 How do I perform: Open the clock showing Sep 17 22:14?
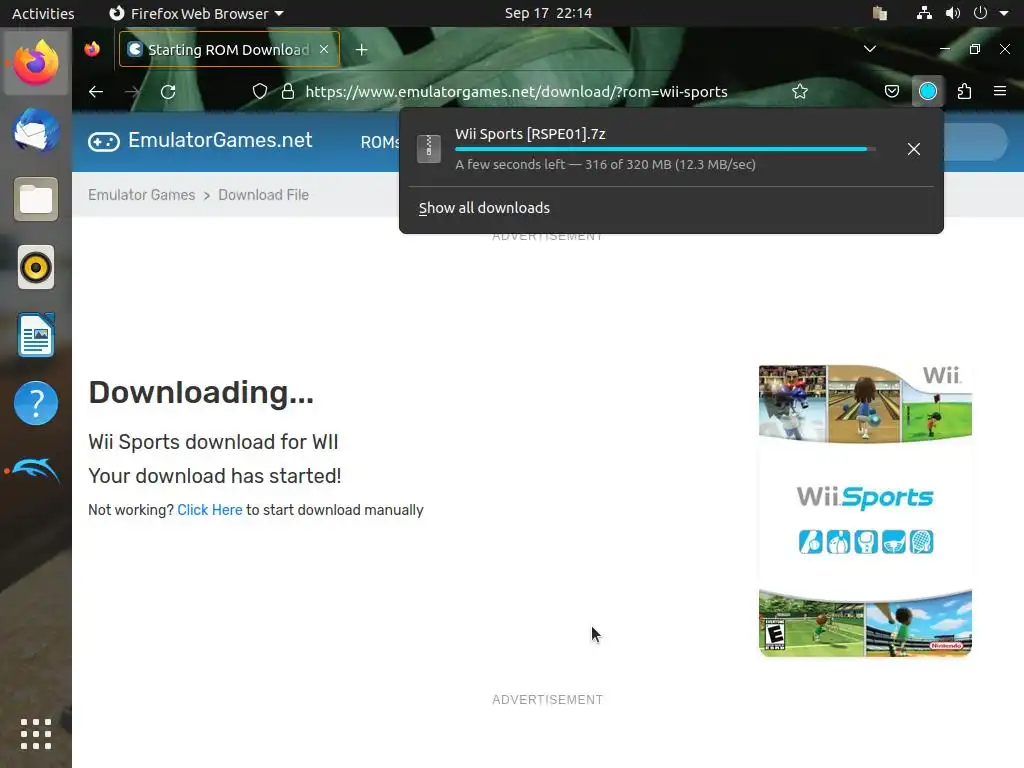(x=548, y=13)
